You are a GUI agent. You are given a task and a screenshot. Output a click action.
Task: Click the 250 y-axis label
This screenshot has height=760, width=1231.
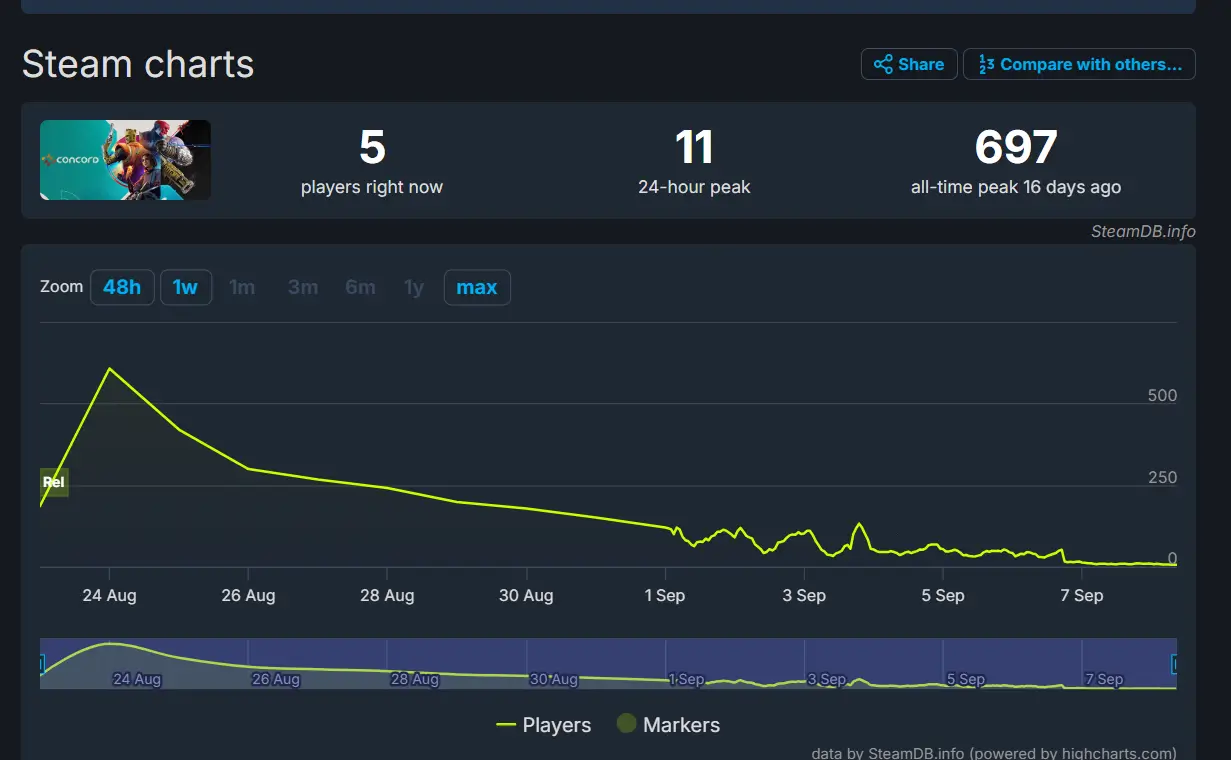click(x=1162, y=477)
